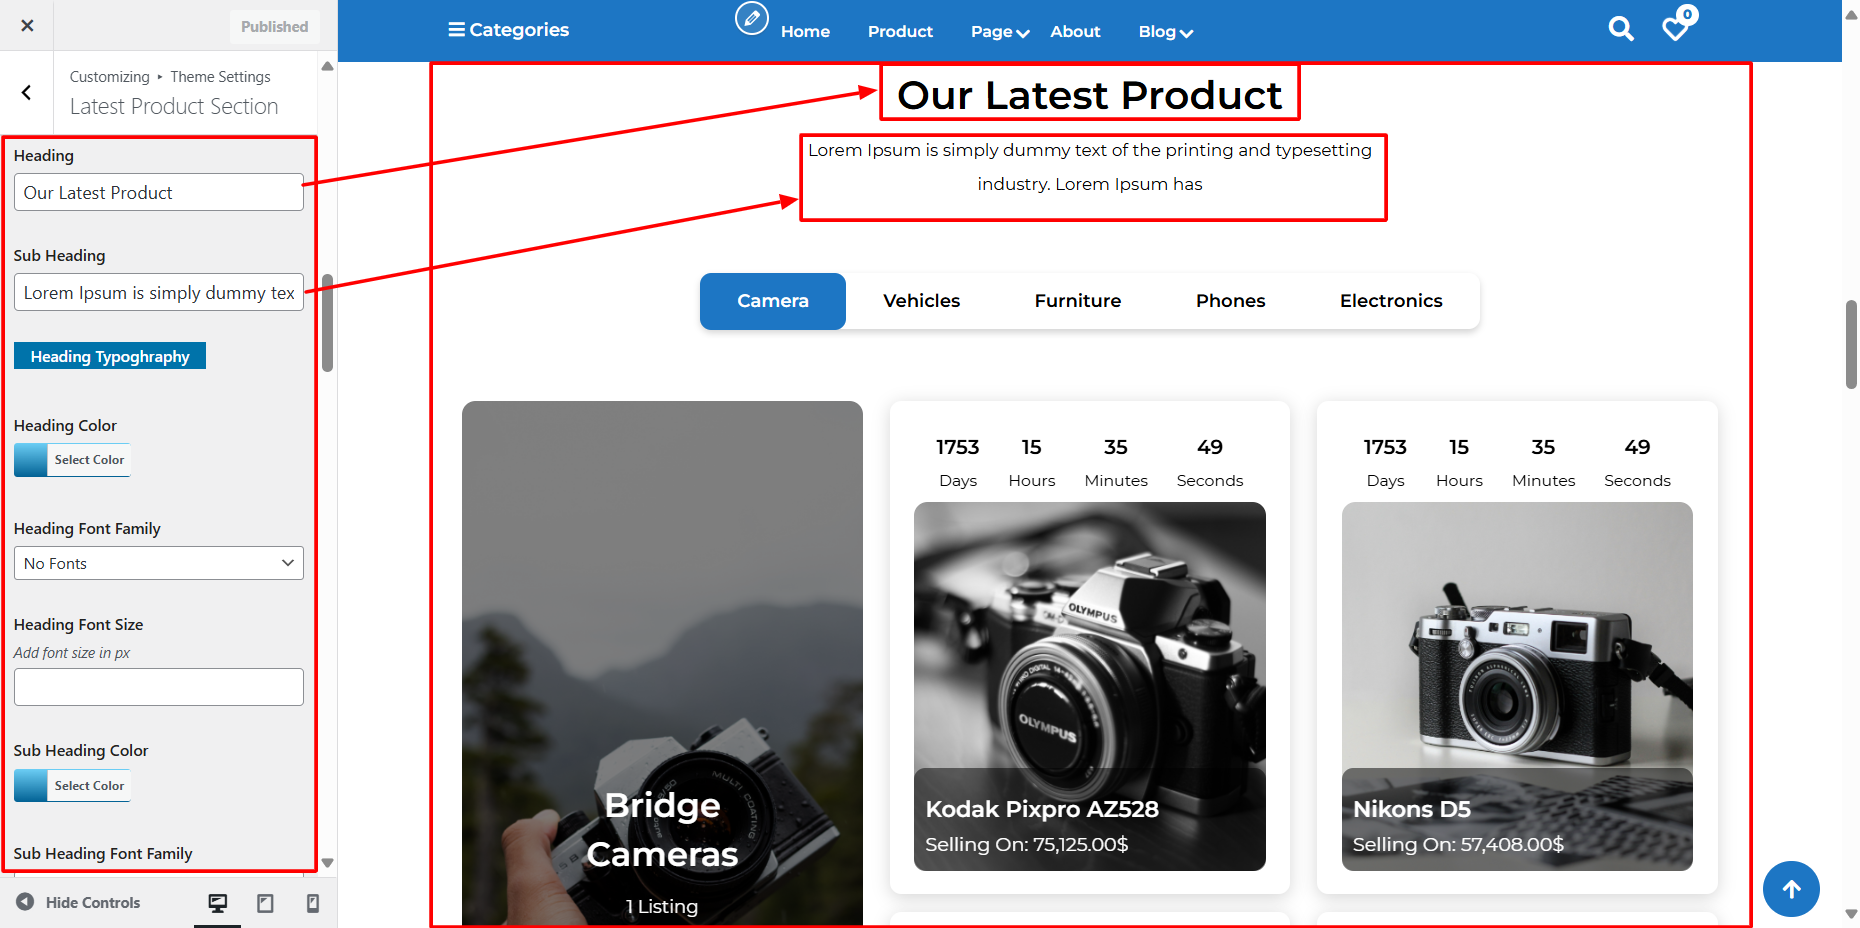Open the wishlist heart icon

coord(1676,29)
